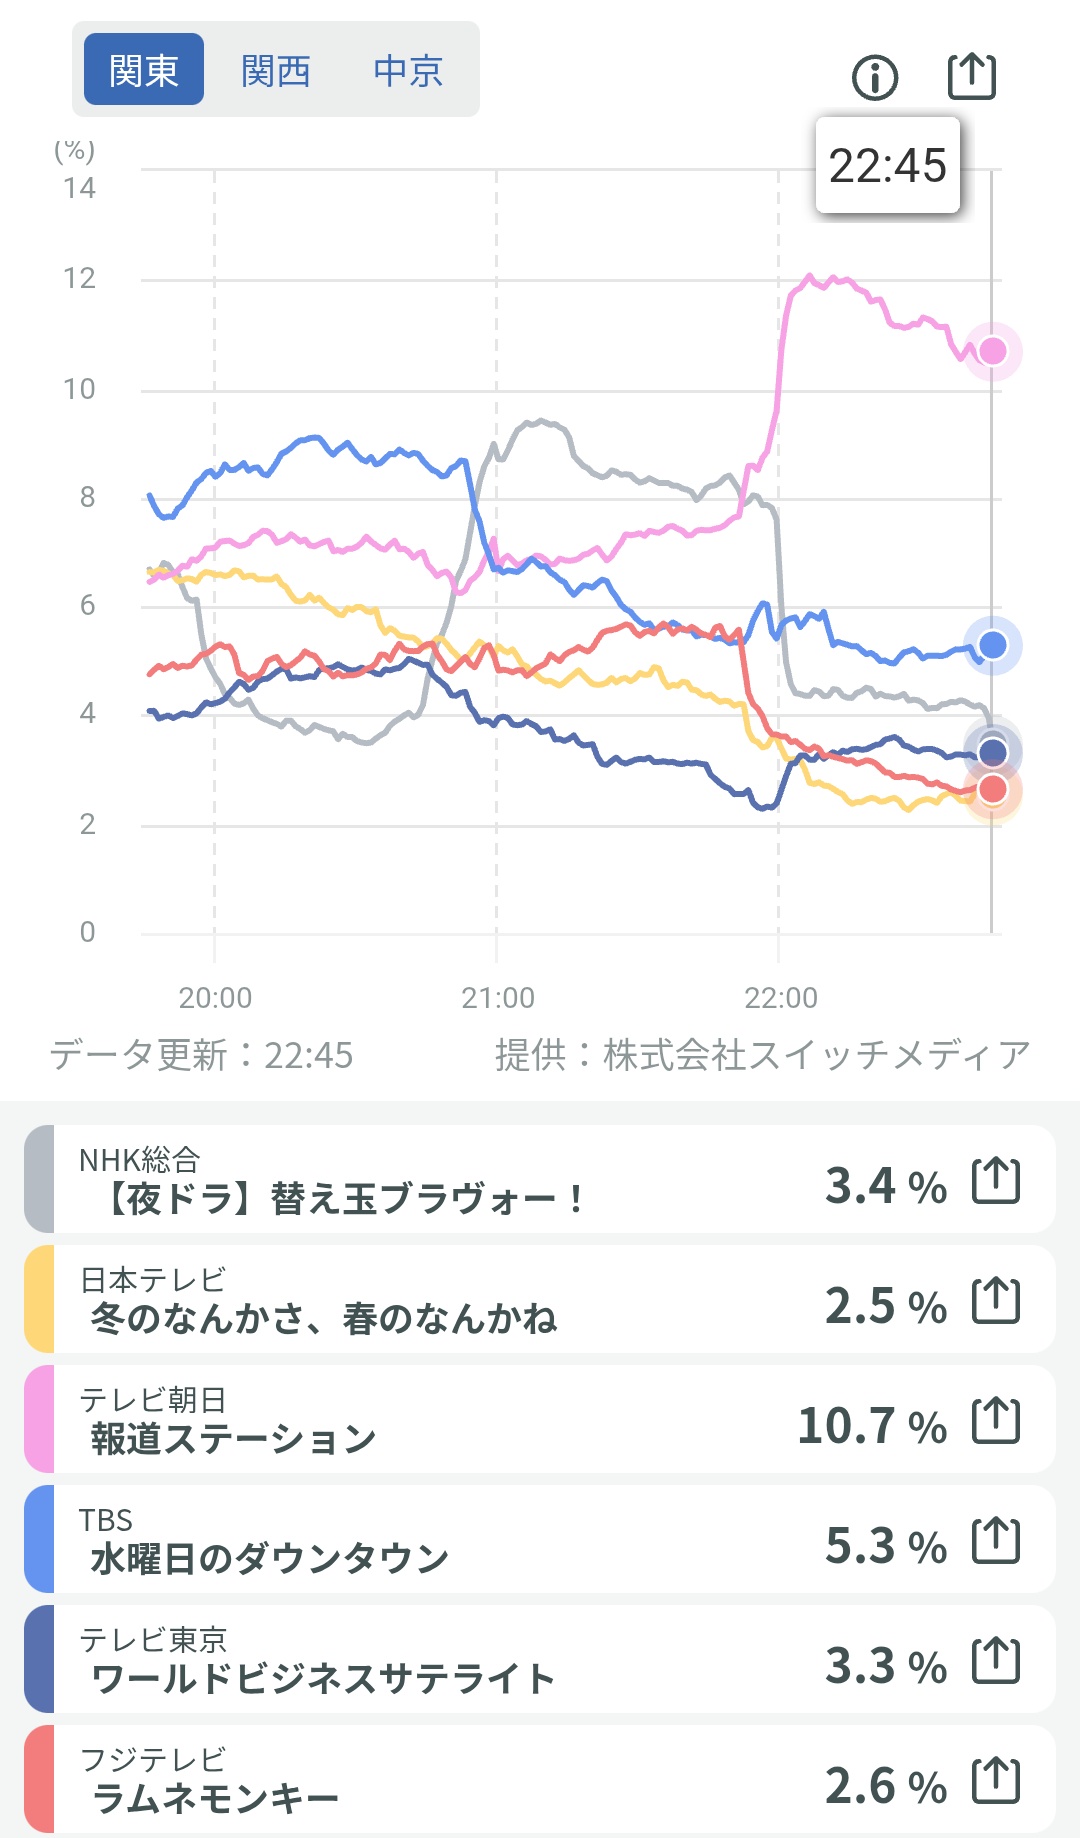
Task: Share the 日本テレビ rating row
Action: click(996, 1301)
